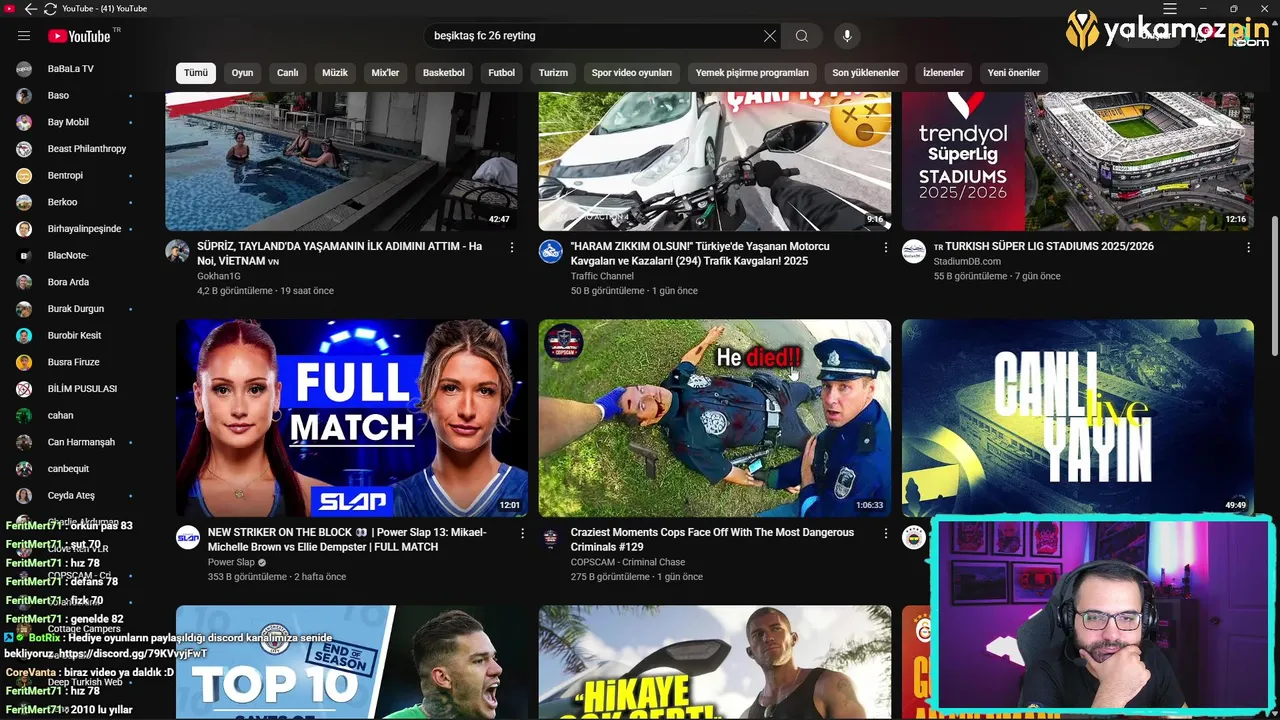This screenshot has width=1280, height=720.
Task: Select the Yeni öneriler filter chip
Action: pyautogui.click(x=1014, y=73)
